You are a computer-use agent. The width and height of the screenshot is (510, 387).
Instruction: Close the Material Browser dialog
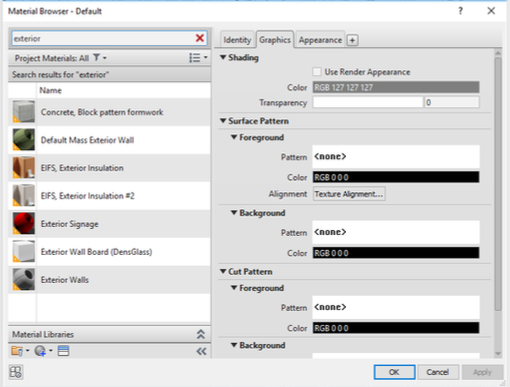click(x=491, y=11)
